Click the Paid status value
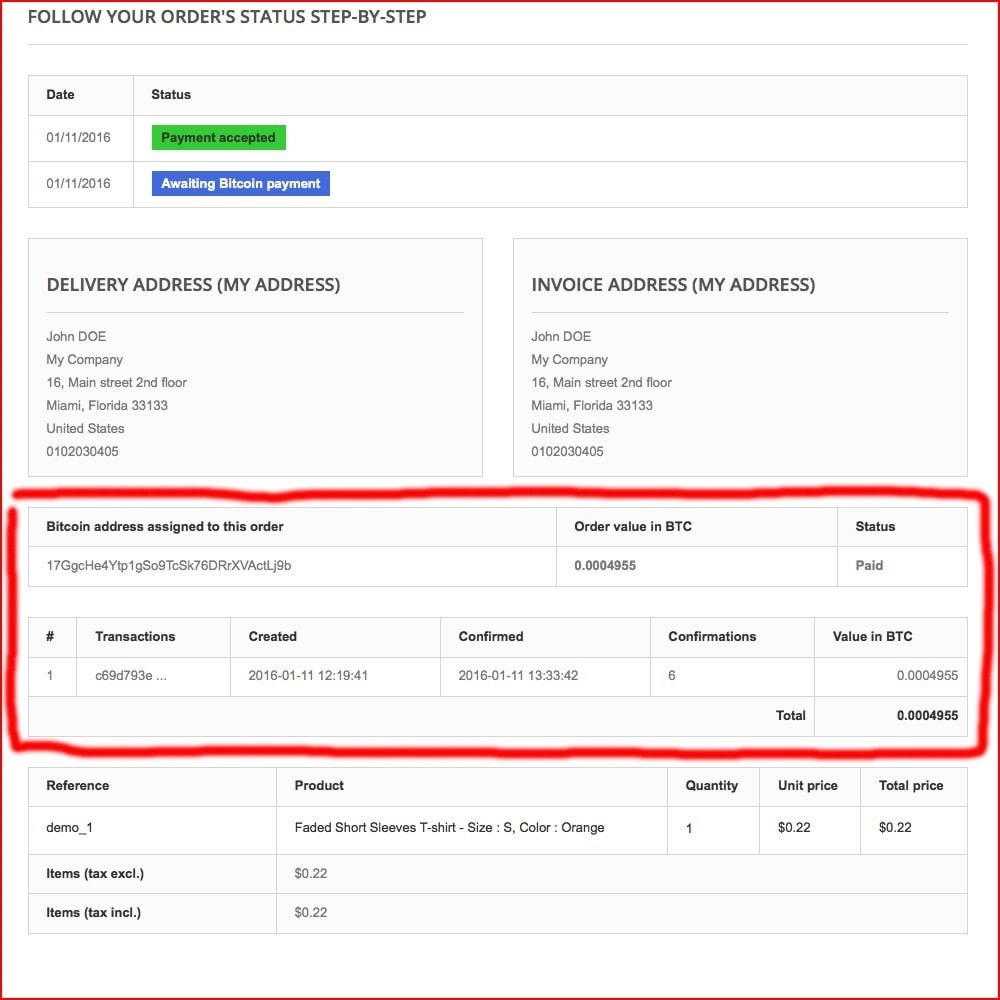Image resolution: width=1000 pixels, height=1000 pixels. [869, 566]
